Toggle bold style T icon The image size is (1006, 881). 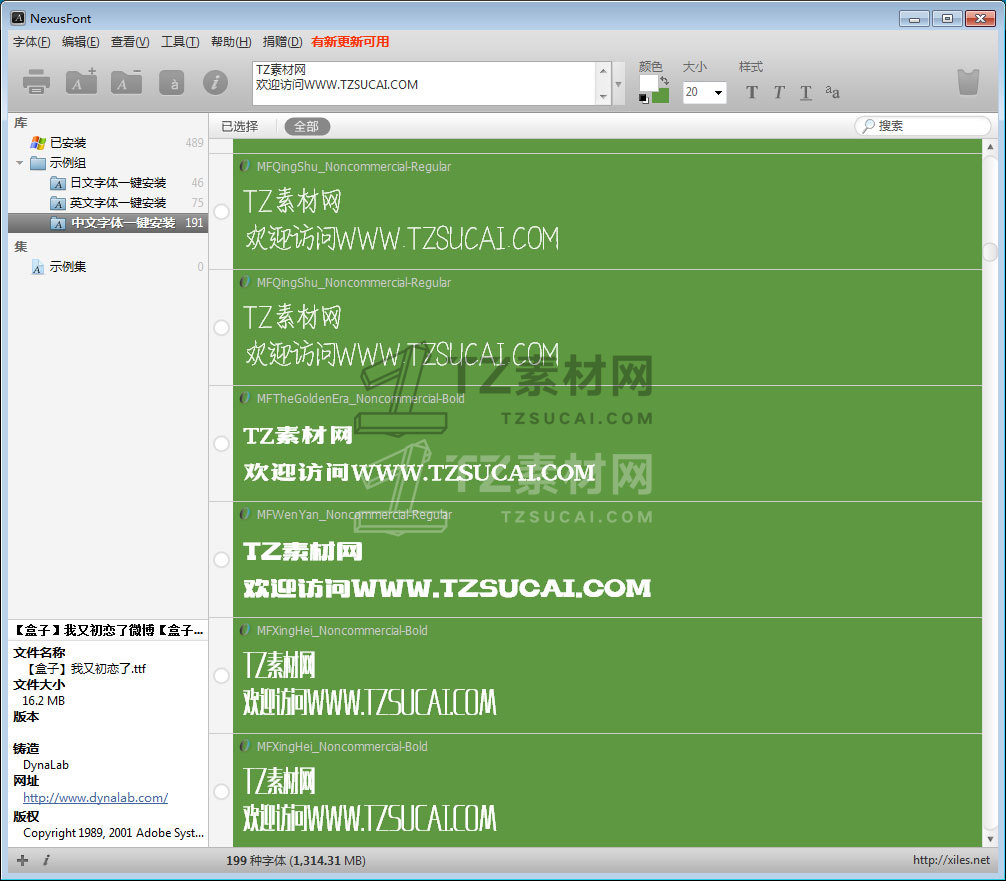pos(752,92)
